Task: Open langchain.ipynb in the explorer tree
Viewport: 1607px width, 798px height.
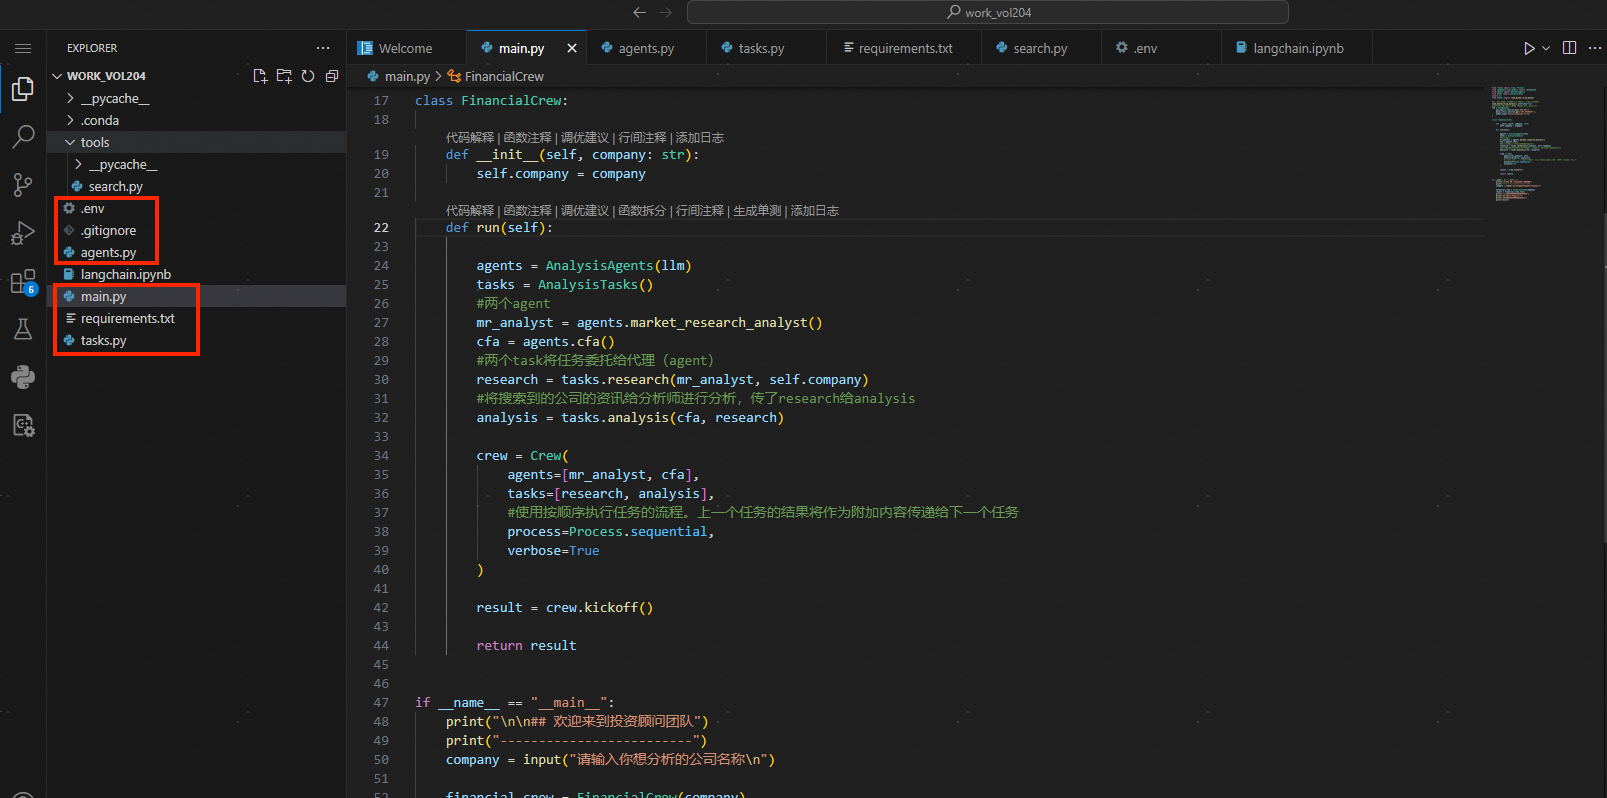Action: point(196,274)
